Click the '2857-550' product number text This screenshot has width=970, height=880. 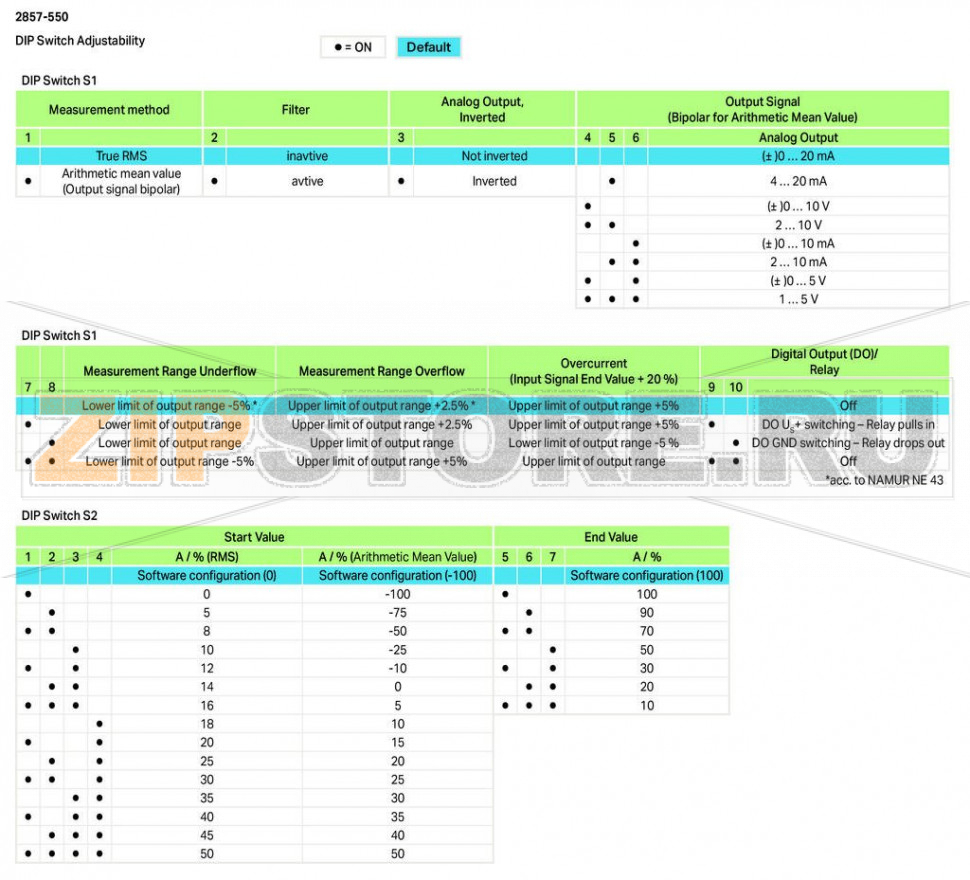point(41,17)
